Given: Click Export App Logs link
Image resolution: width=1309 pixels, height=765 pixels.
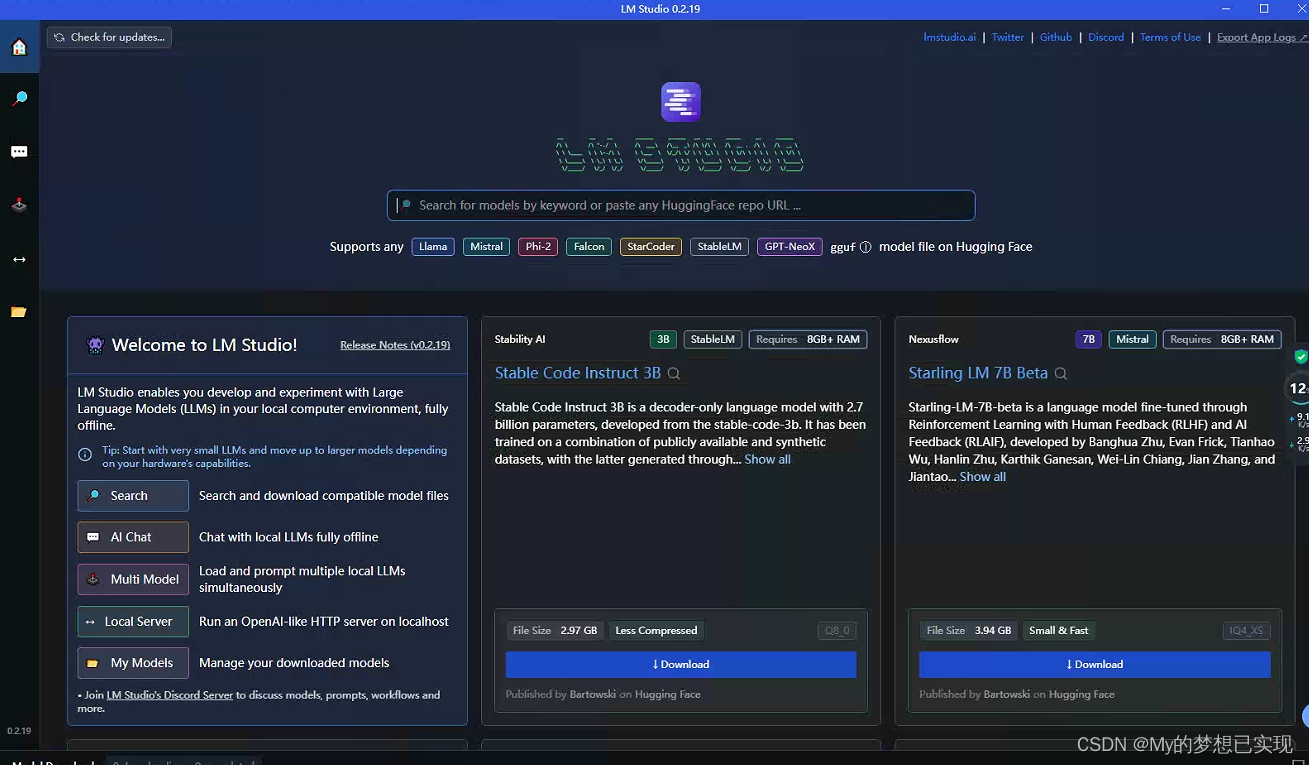Looking at the screenshot, I should pyautogui.click(x=1261, y=37).
